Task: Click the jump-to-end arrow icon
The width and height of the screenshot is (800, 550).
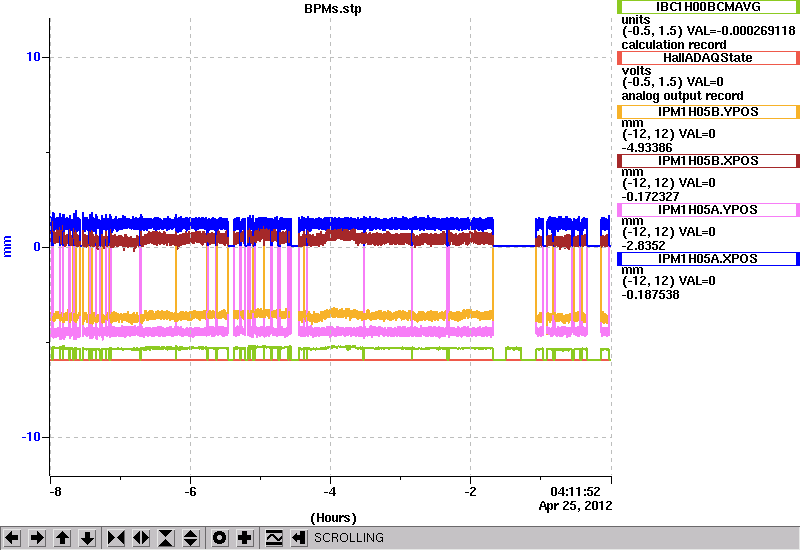Action: pyautogui.click(x=299, y=538)
